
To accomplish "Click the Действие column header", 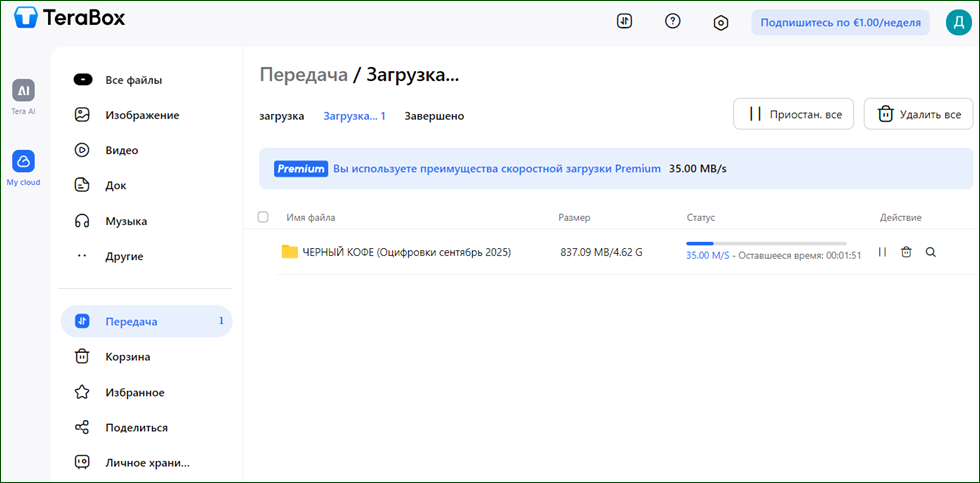I will point(901,217).
